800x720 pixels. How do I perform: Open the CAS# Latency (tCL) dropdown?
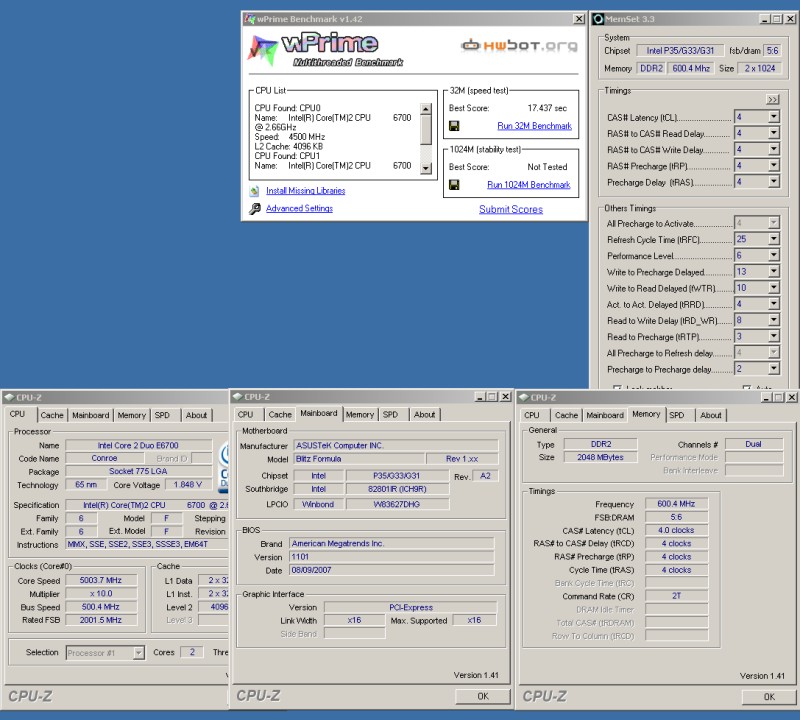(773, 117)
